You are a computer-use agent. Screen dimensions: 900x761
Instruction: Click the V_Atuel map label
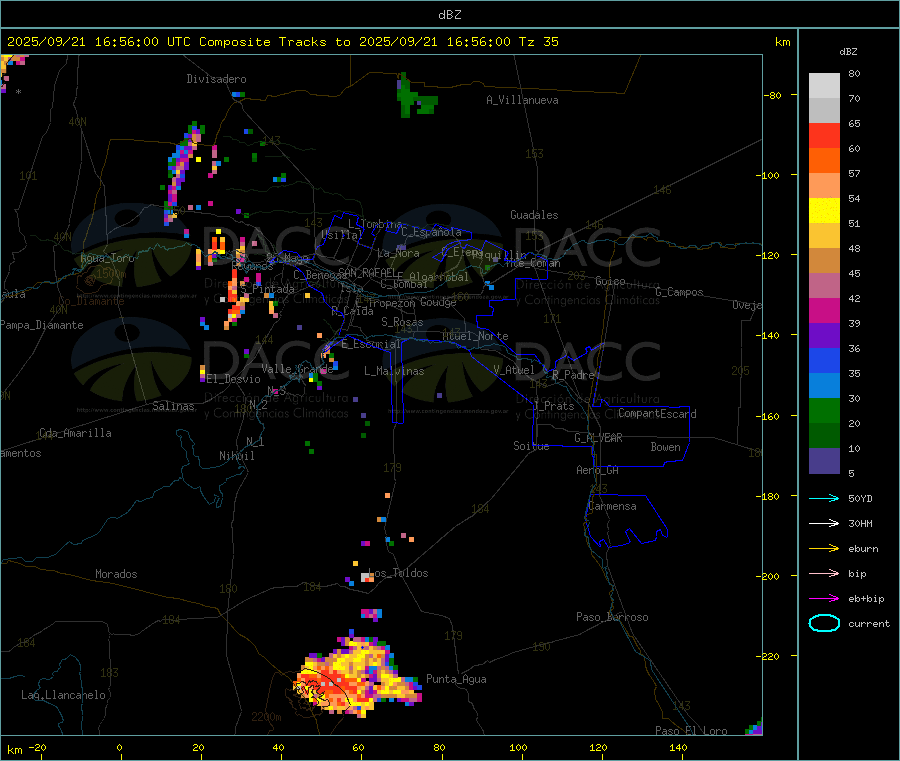(514, 370)
